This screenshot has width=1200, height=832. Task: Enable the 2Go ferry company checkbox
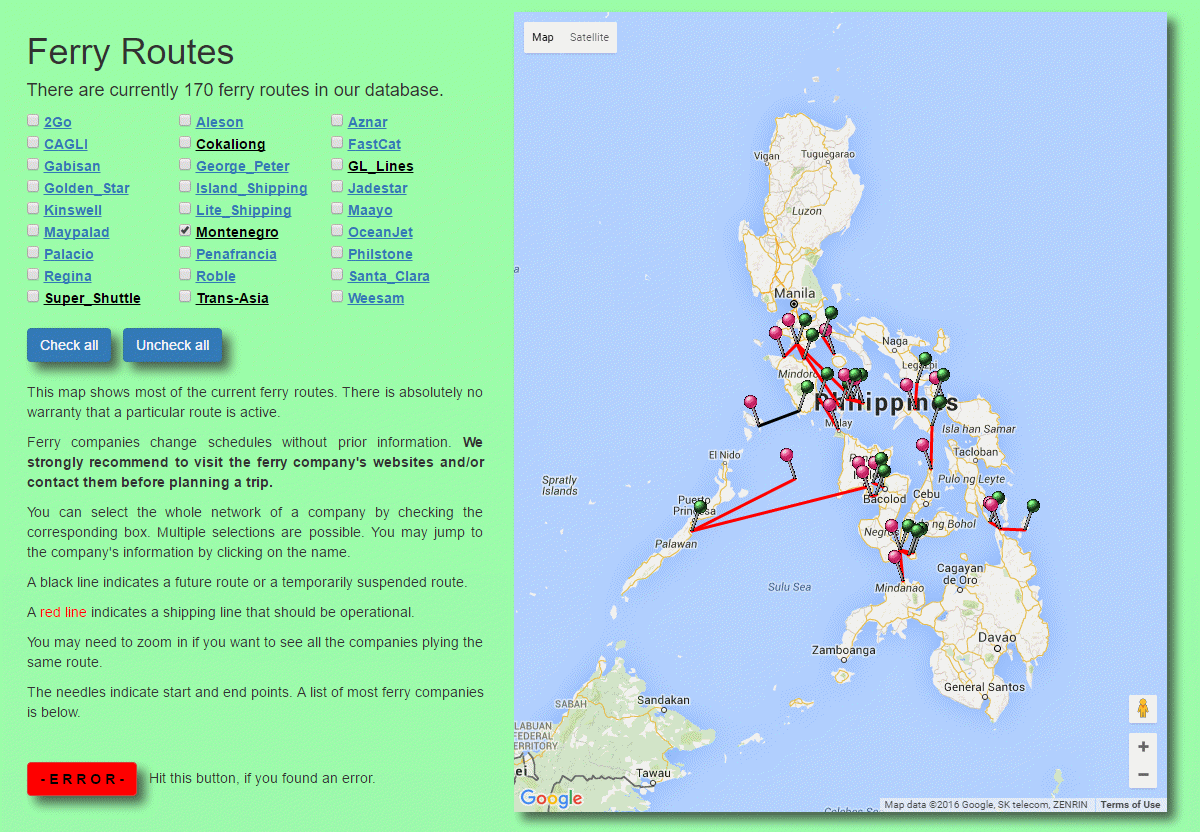34,120
